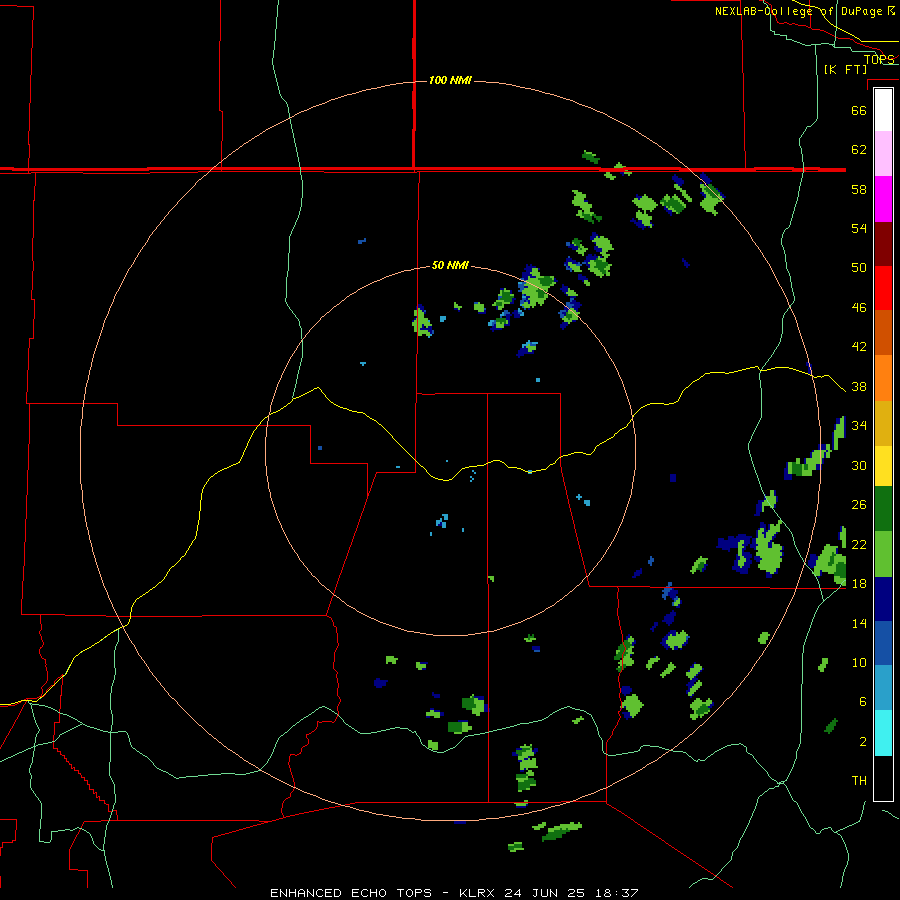
Task: Pick the dark green legend color band
Action: point(883,509)
